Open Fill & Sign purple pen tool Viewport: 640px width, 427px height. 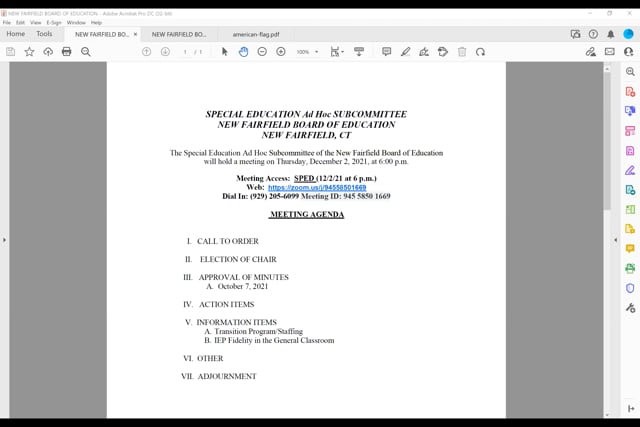(630, 170)
